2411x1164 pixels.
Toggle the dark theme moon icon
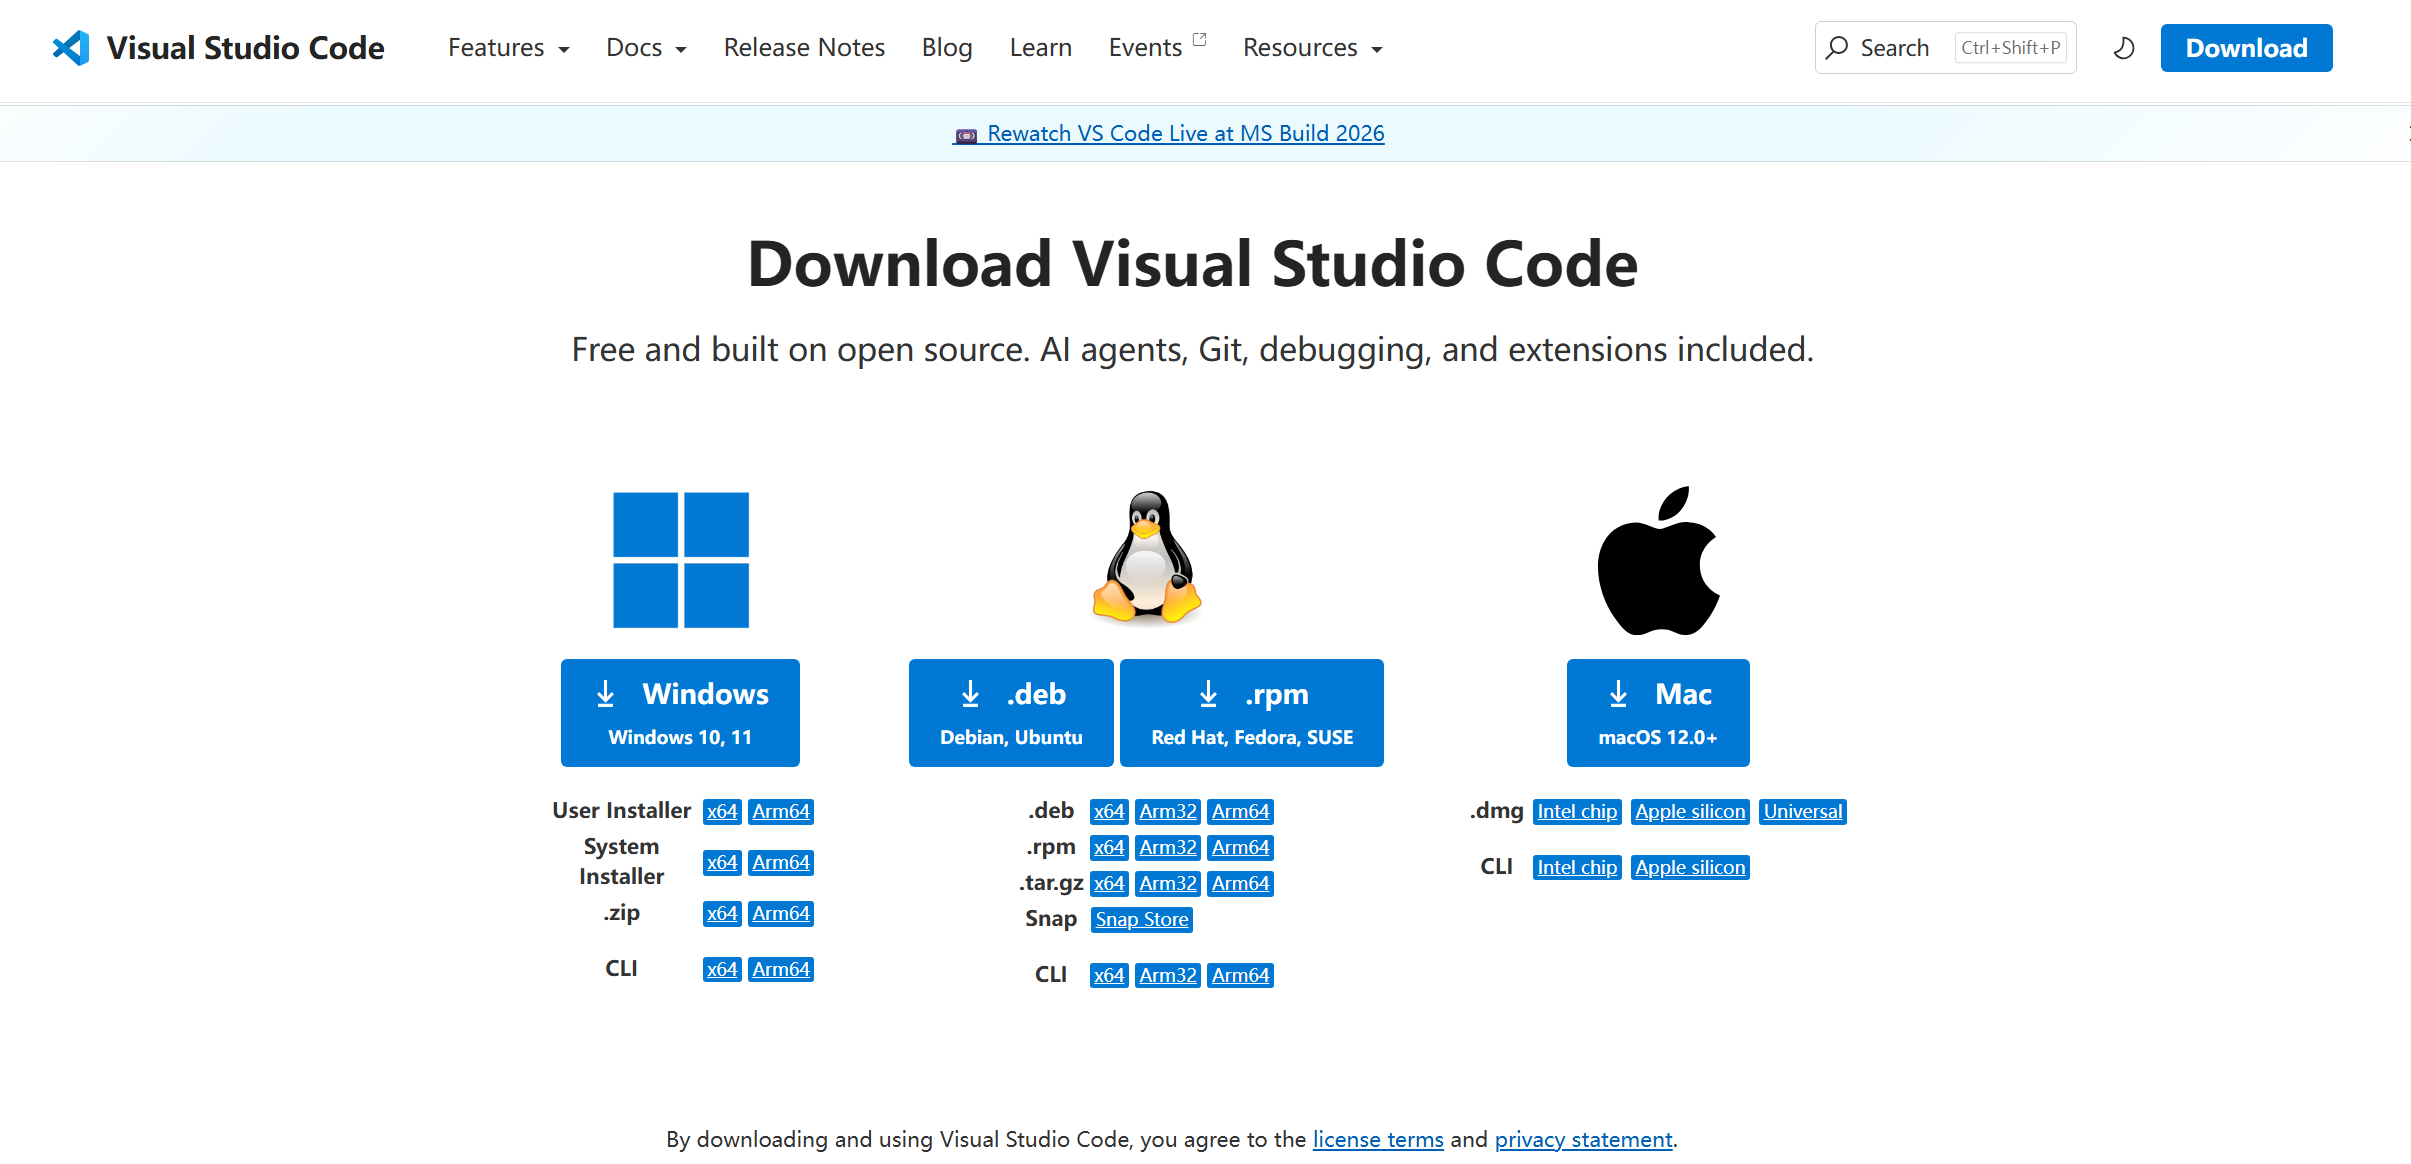(2124, 48)
